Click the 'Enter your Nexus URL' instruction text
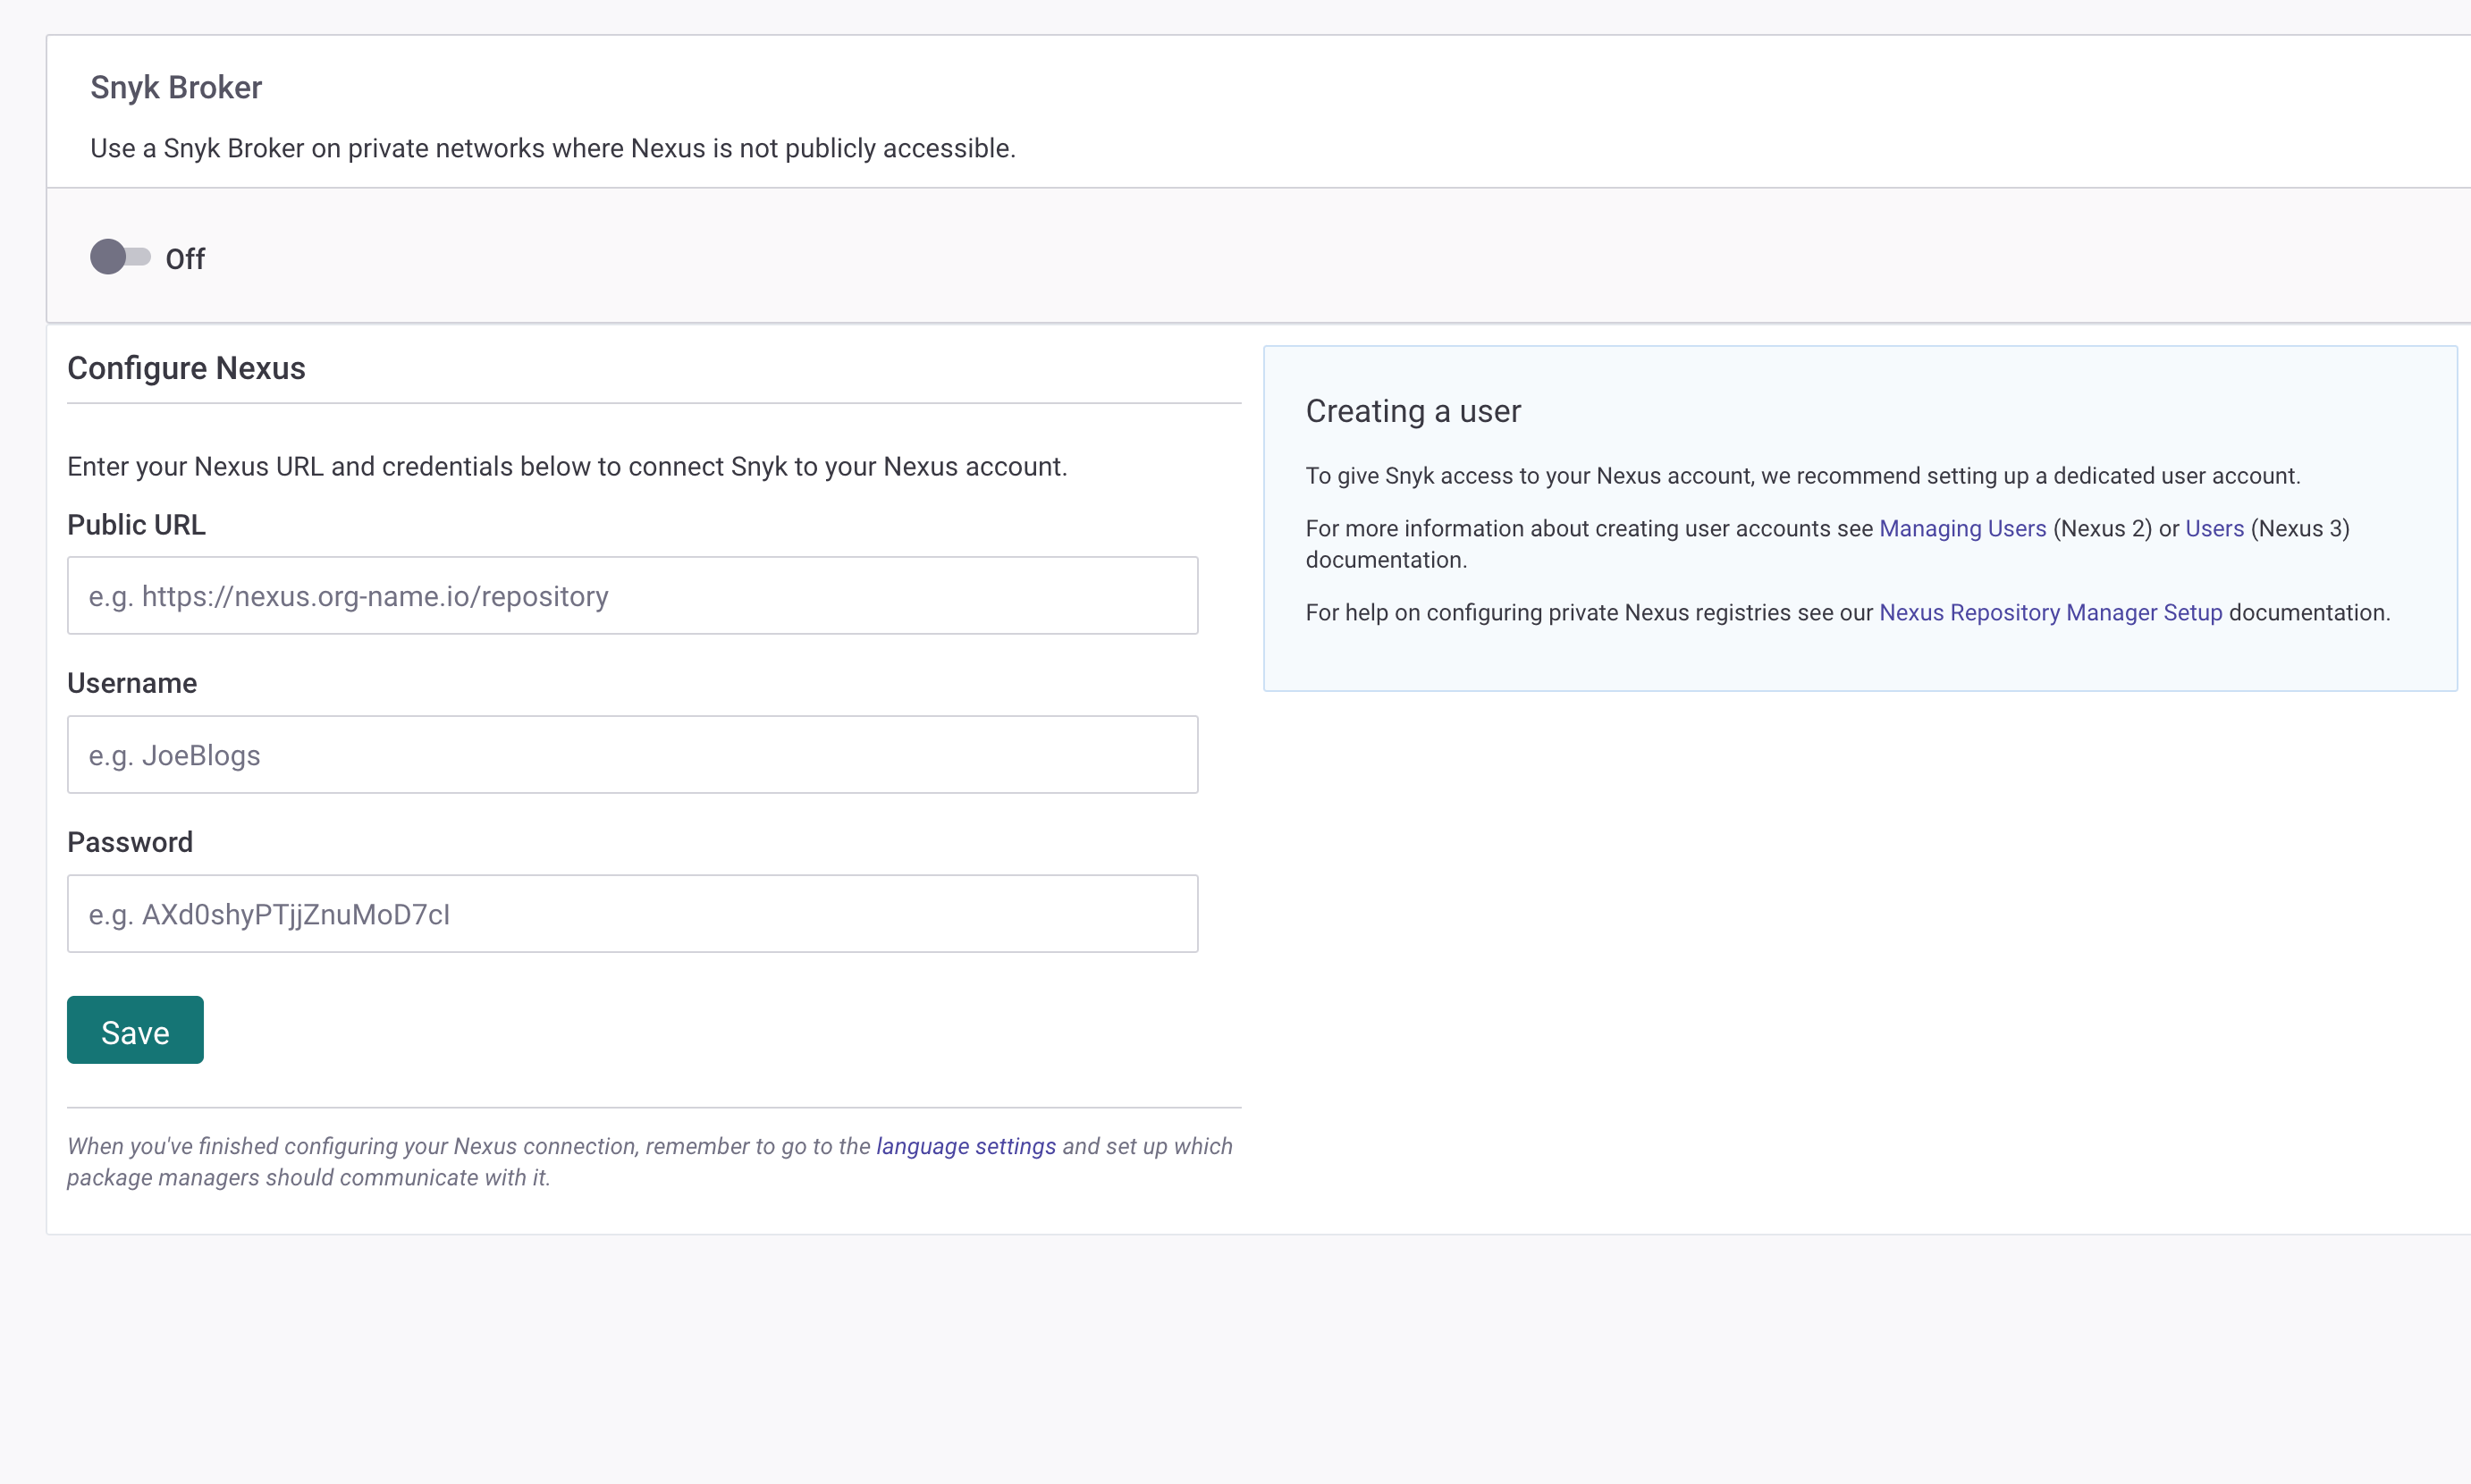The height and width of the screenshot is (1484, 2471). pos(567,467)
